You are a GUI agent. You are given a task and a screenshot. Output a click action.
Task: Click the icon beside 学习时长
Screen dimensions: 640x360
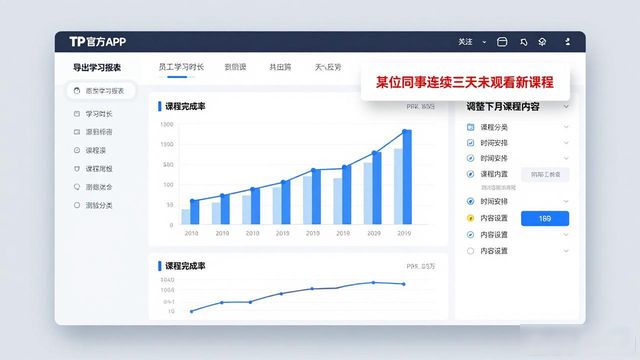77,113
